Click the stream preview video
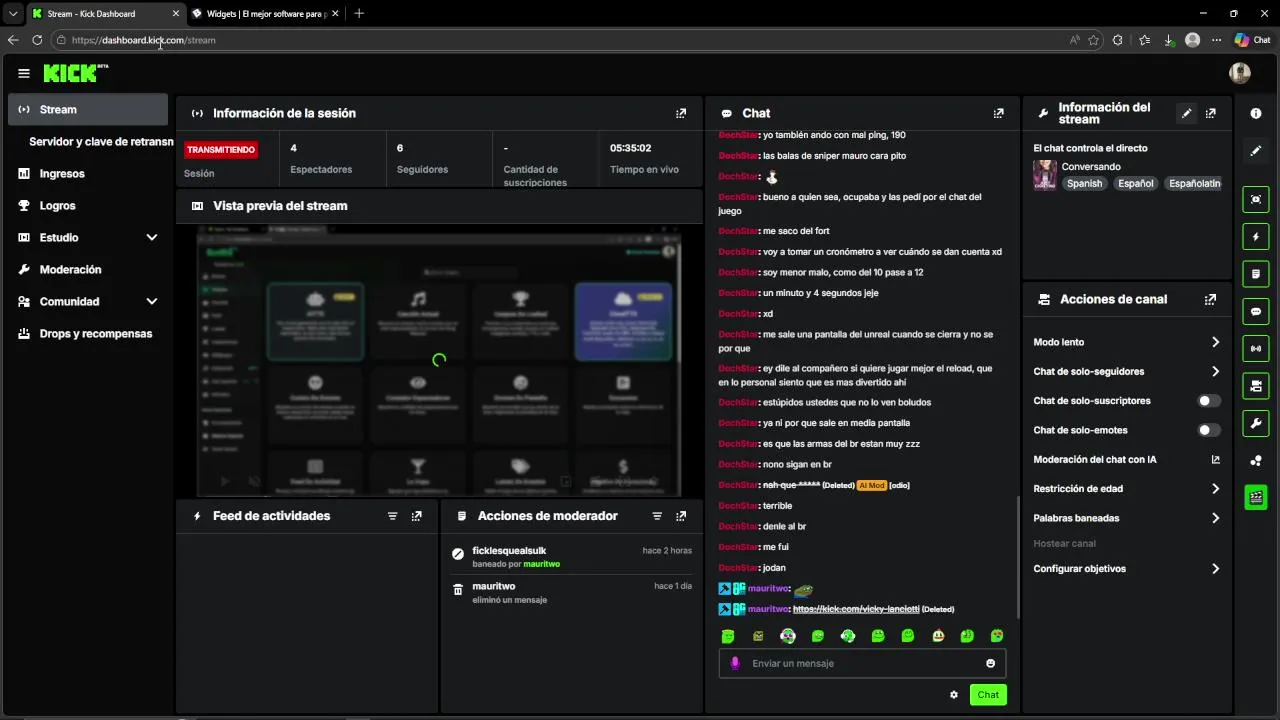The height and width of the screenshot is (720, 1280). [x=439, y=360]
